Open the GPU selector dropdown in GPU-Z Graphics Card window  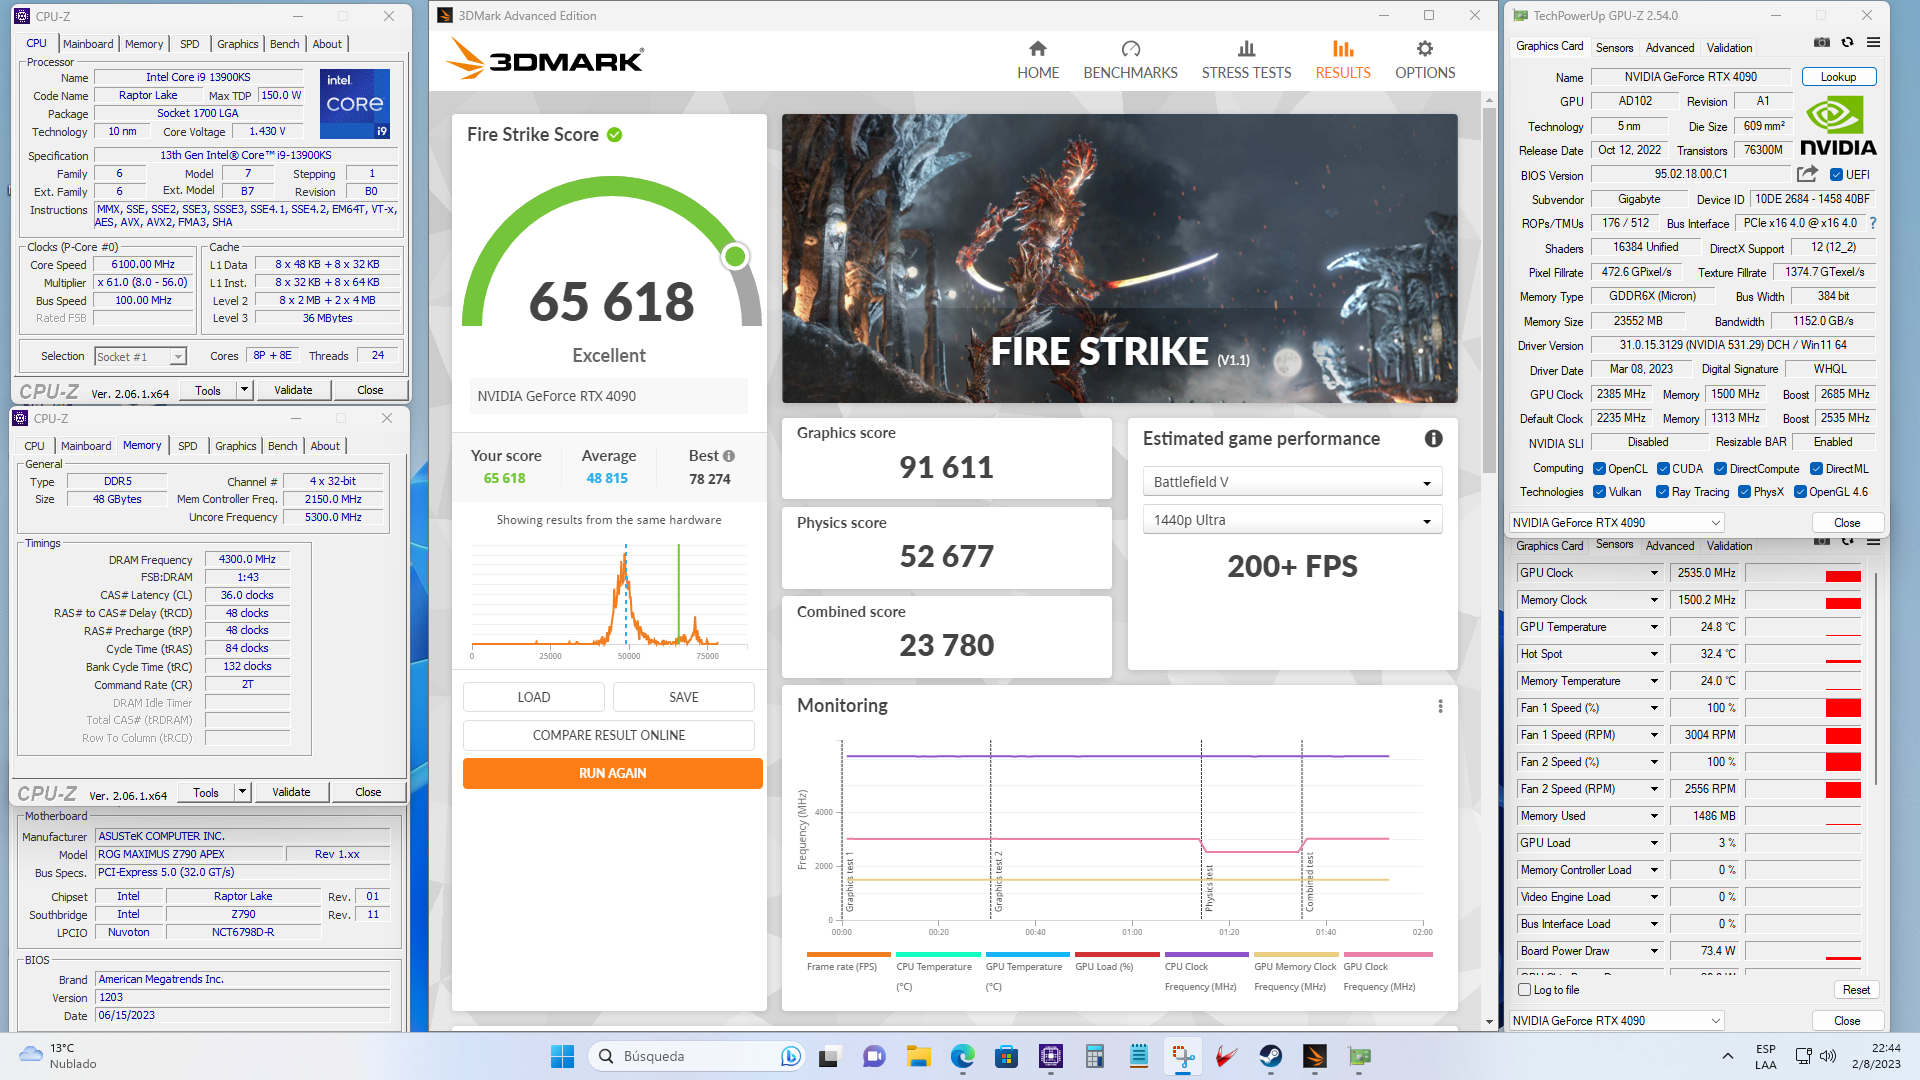click(x=1616, y=523)
